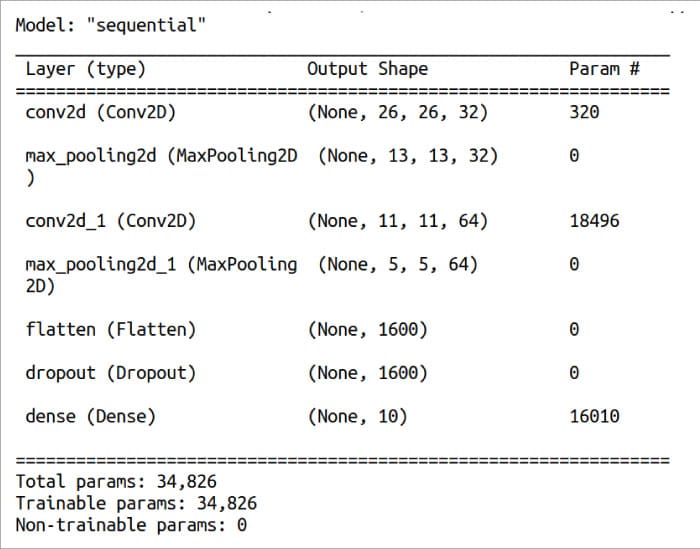The height and width of the screenshot is (549, 700).
Task: Click the "Non-trainable params: 0" line
Action: click(130, 525)
